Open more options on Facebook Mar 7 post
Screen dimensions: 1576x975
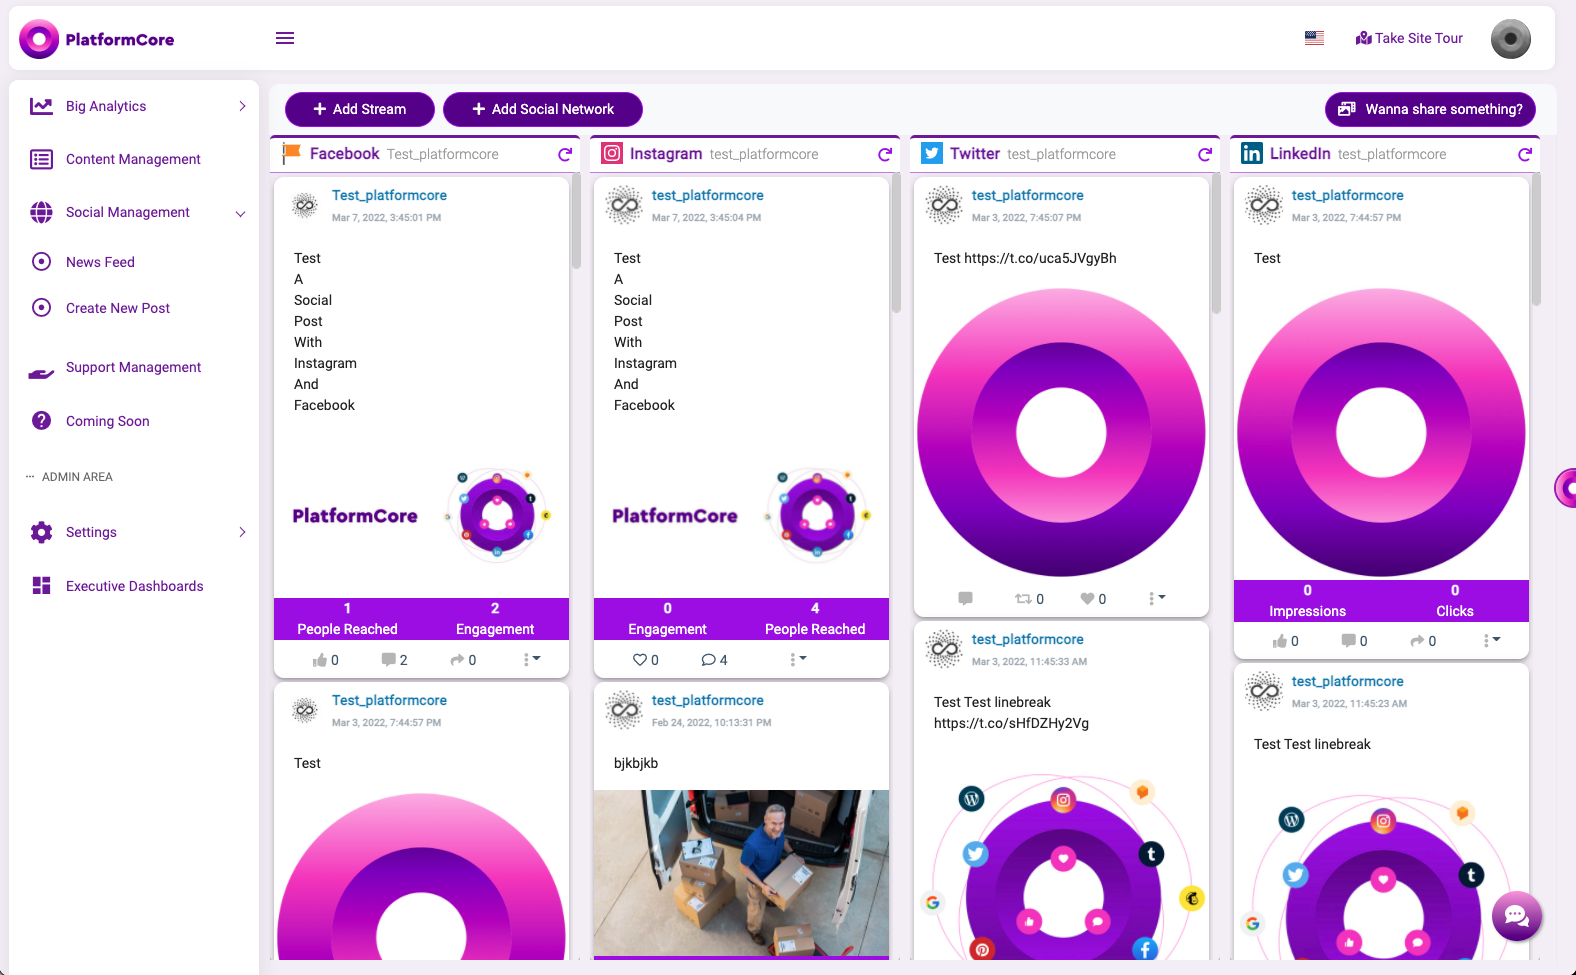[532, 659]
